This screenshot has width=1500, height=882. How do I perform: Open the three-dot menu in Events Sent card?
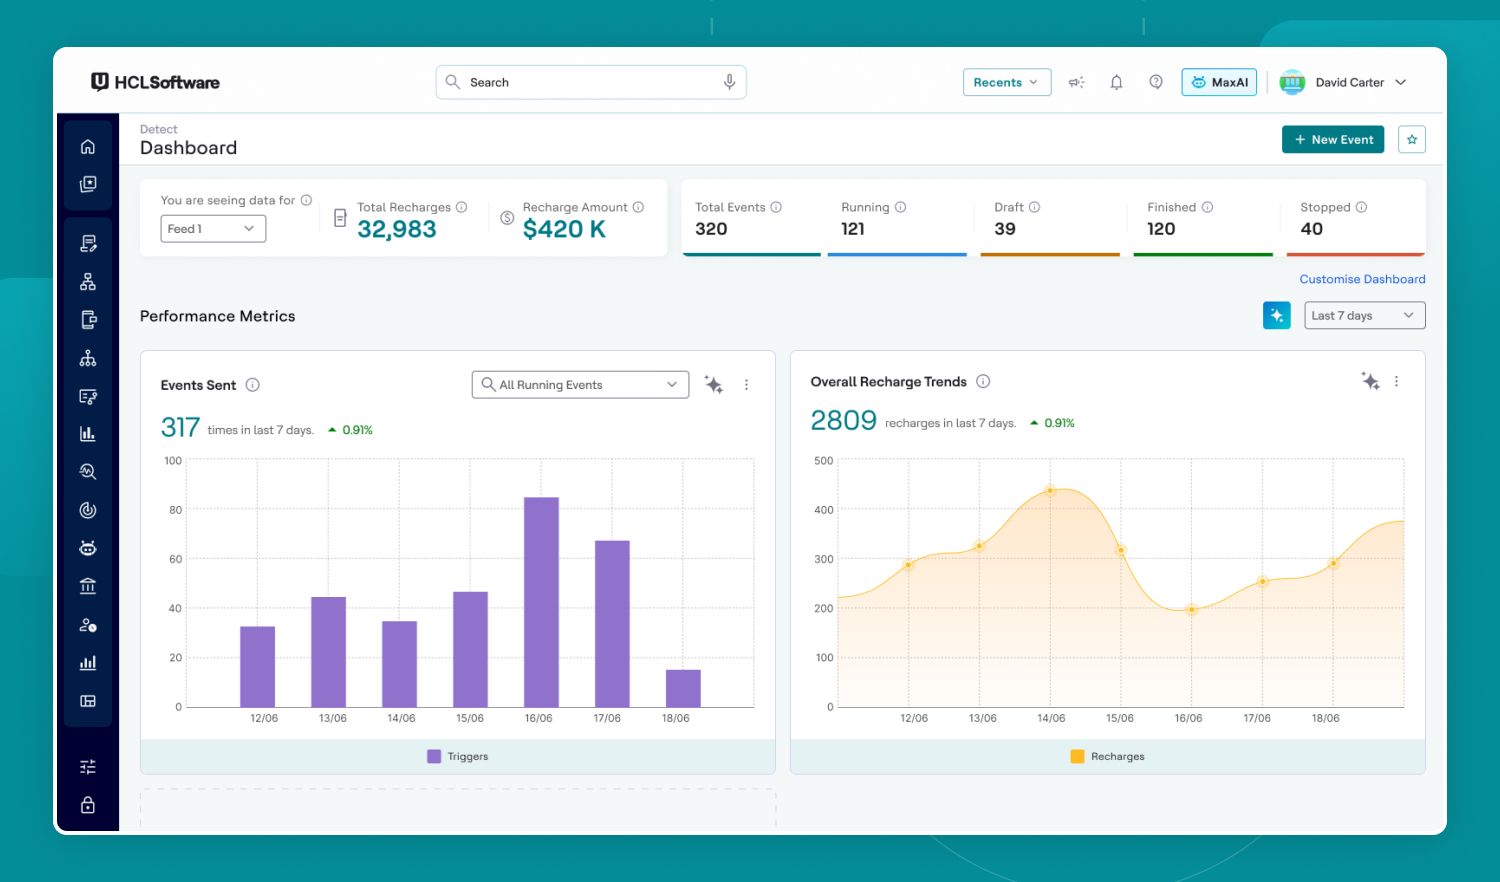pos(746,385)
